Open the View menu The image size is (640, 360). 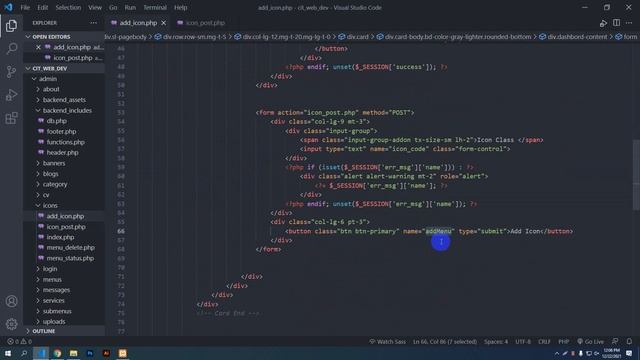[95, 7]
